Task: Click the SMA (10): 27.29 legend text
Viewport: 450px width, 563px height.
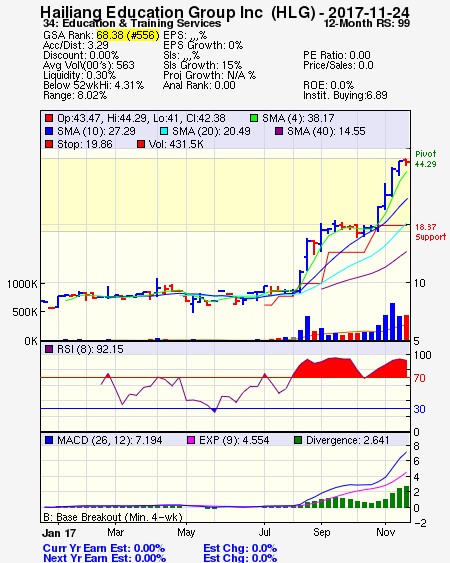Action: [96, 131]
